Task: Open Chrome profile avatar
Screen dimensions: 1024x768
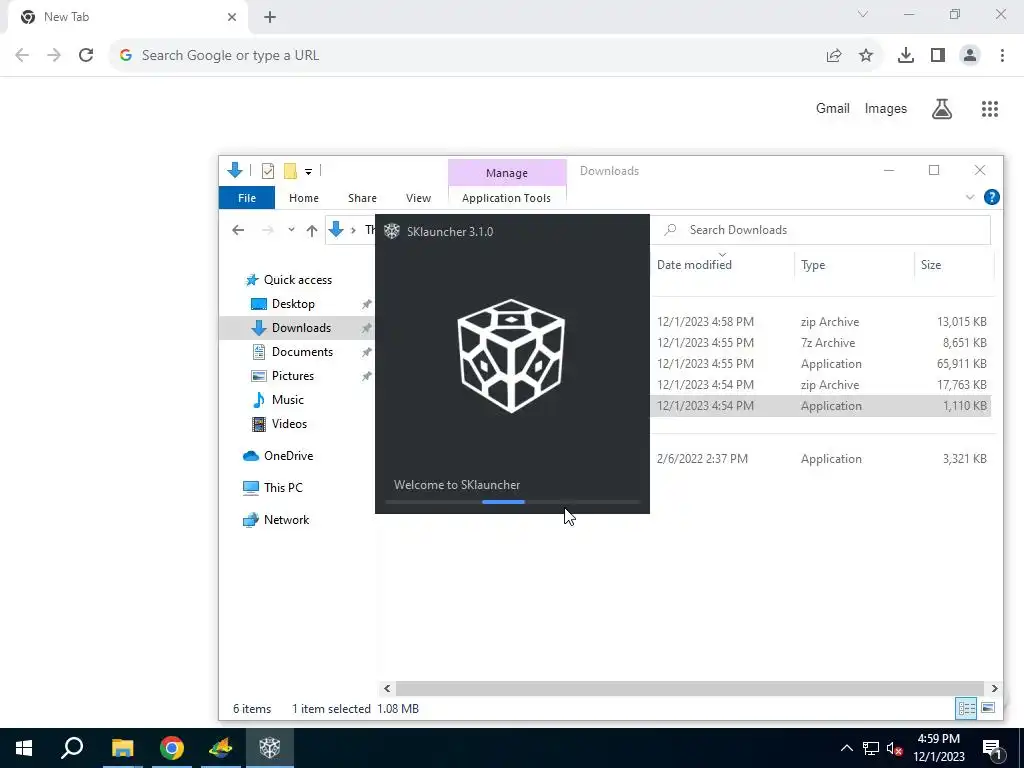Action: pyautogui.click(x=970, y=56)
